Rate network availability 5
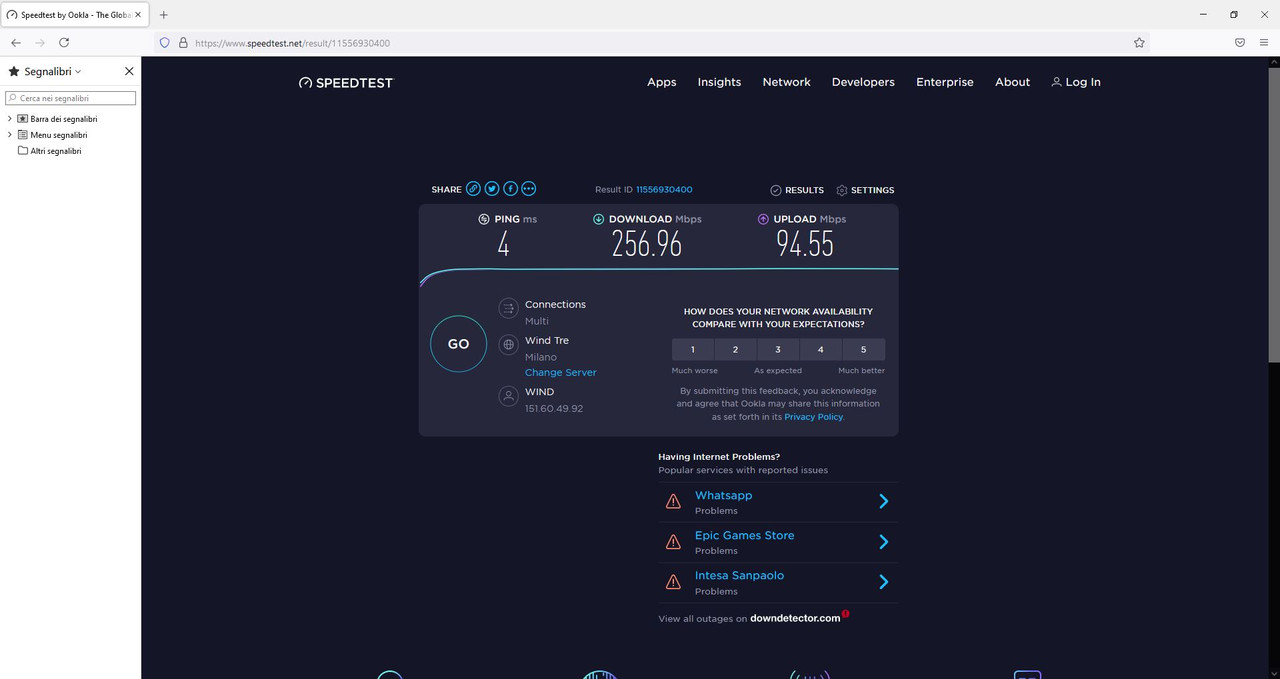 click(864, 349)
